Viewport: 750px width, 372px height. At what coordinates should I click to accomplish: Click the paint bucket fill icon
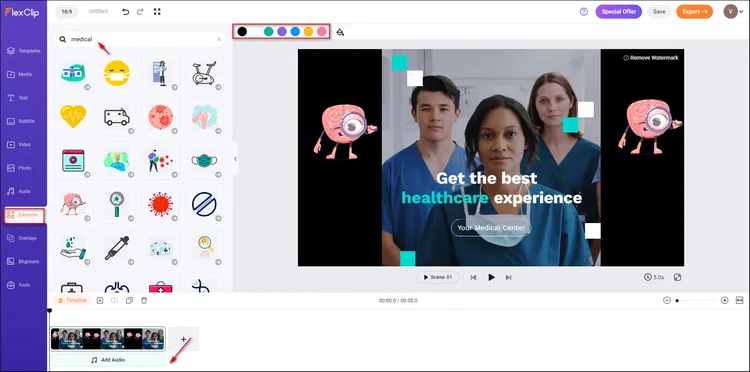pyautogui.click(x=340, y=32)
